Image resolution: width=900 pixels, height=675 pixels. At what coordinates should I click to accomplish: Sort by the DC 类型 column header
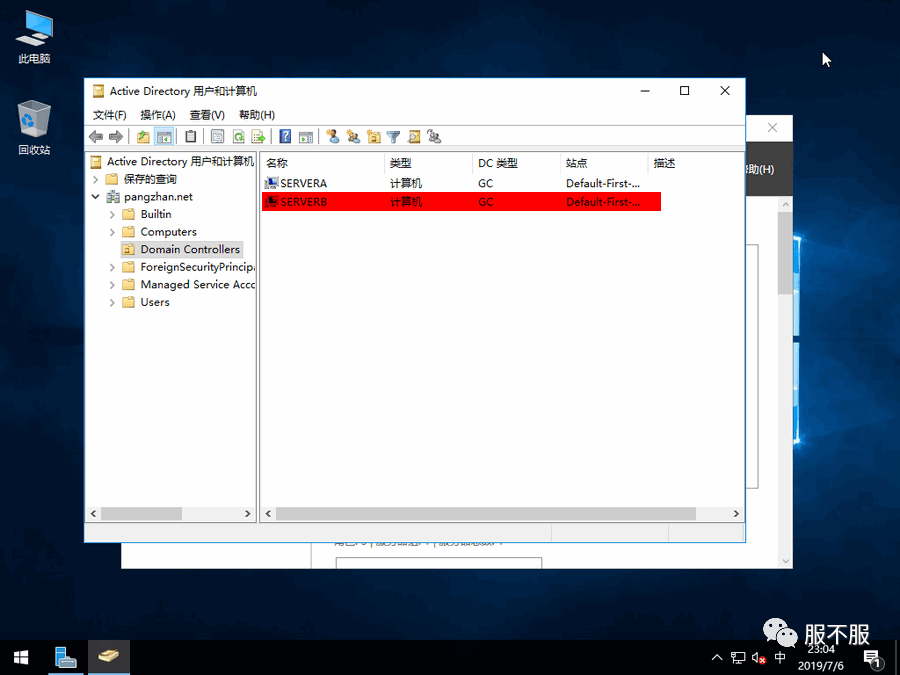(x=516, y=163)
